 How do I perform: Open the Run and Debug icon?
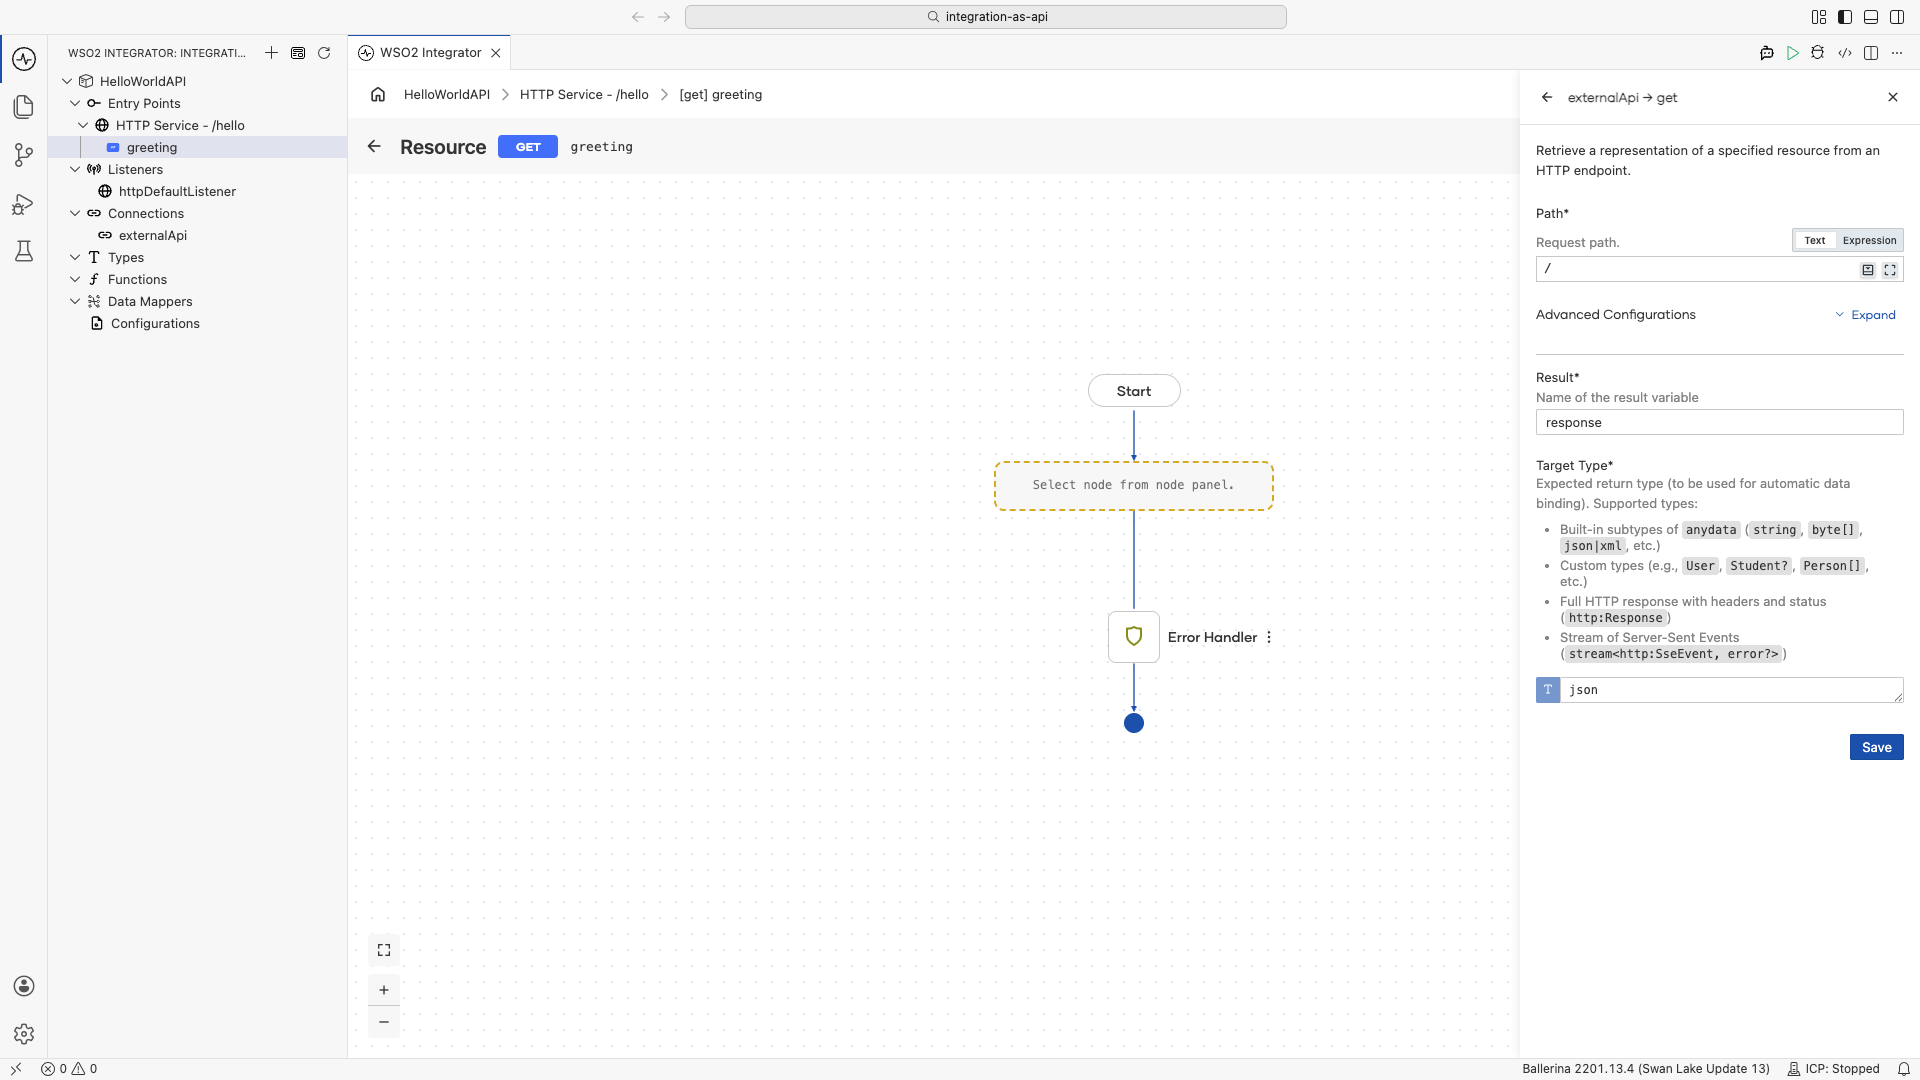pyautogui.click(x=24, y=204)
